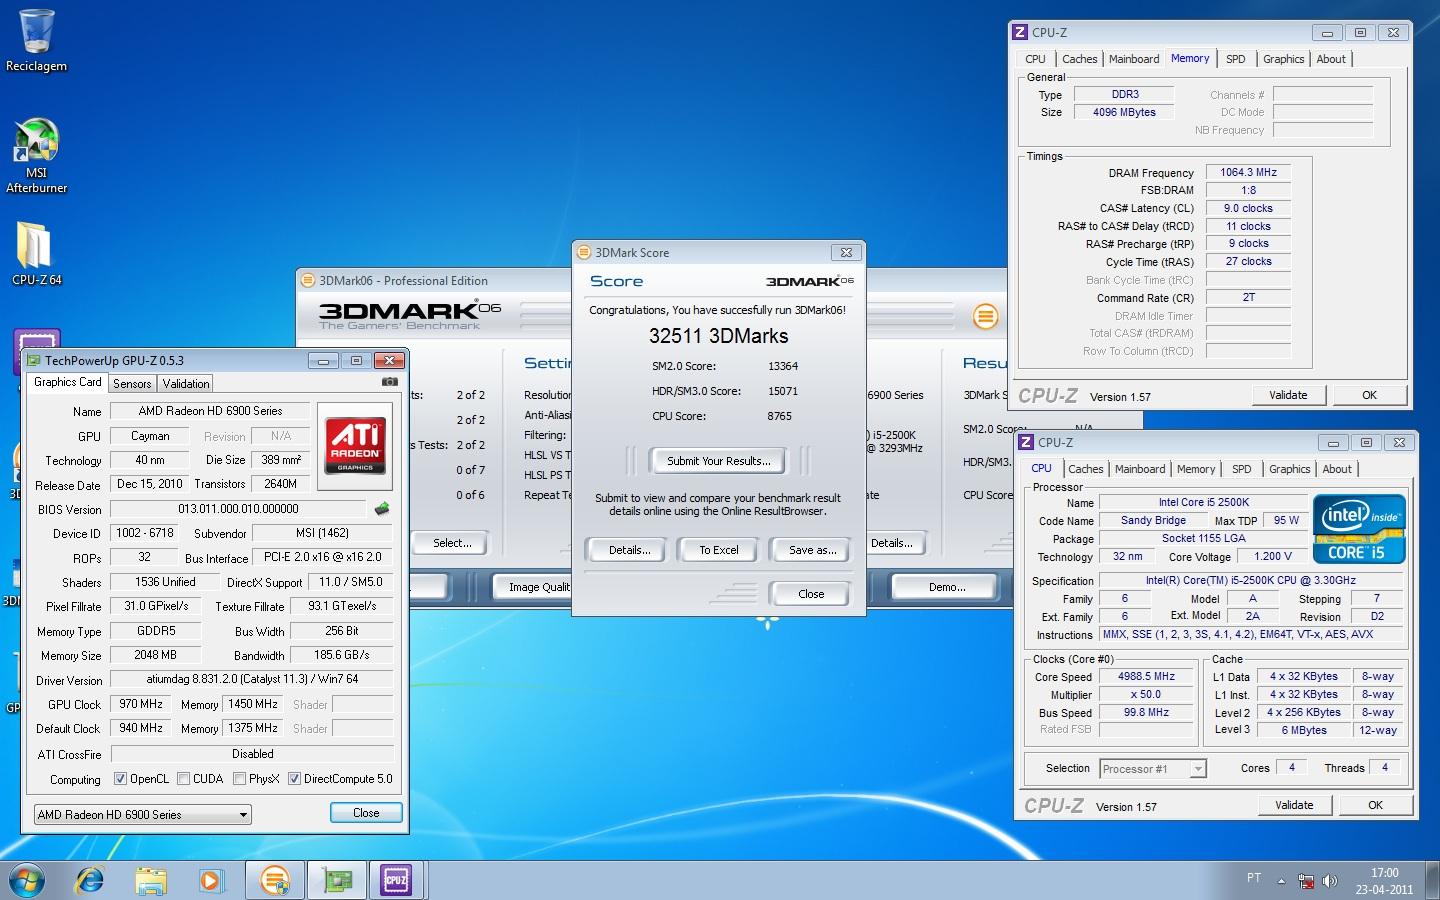The height and width of the screenshot is (900, 1440).
Task: Open the Mainboard tab in lower CPU-Z window
Action: coord(1140,469)
